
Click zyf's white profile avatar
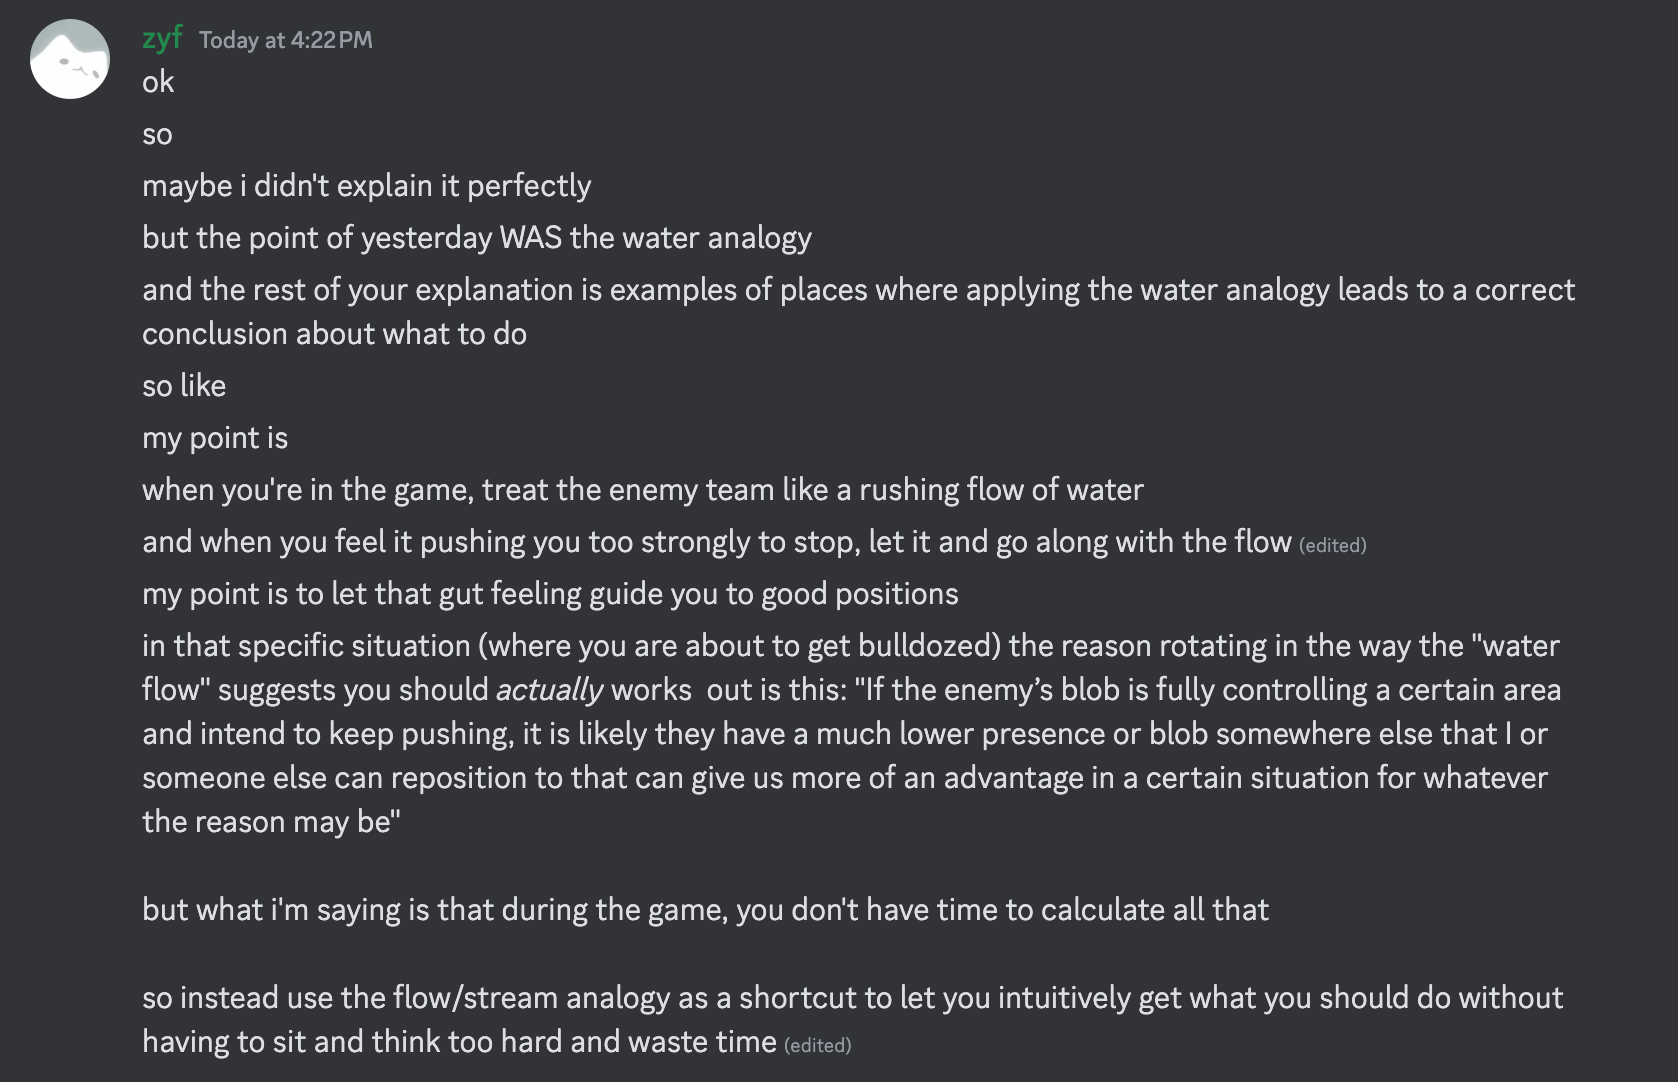tap(70, 59)
